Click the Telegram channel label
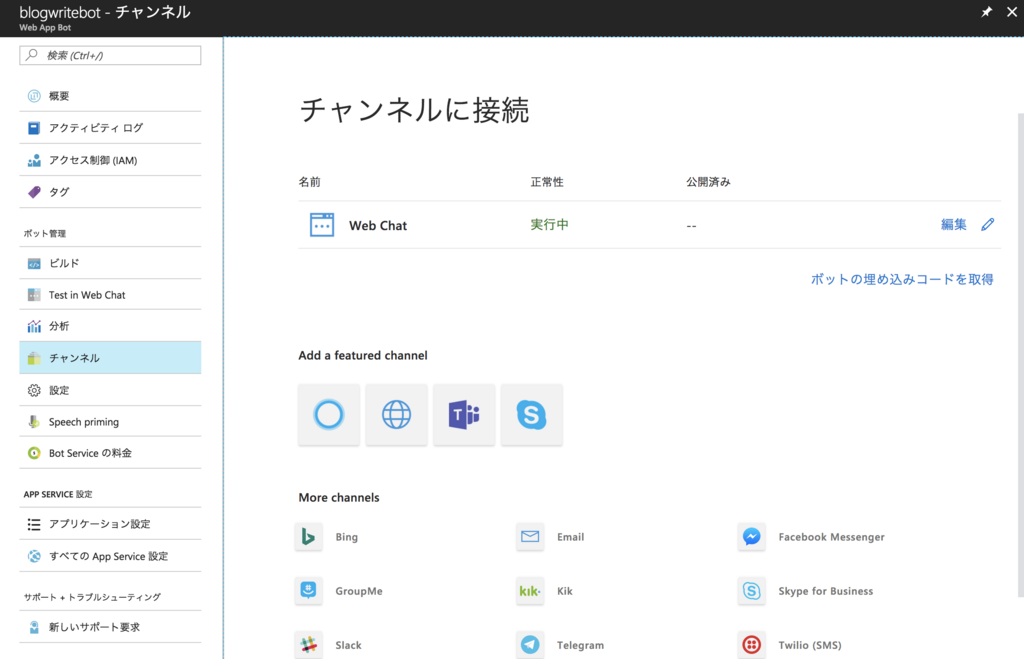 coord(580,645)
